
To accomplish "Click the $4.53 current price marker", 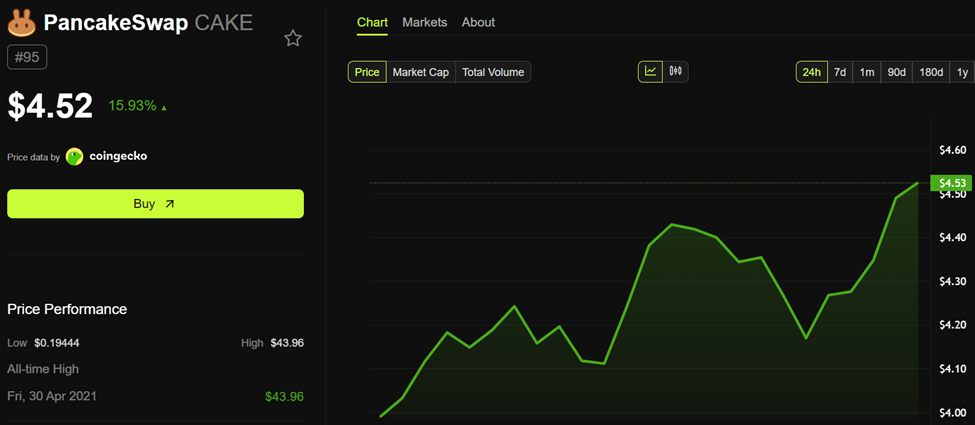I will [x=950, y=183].
